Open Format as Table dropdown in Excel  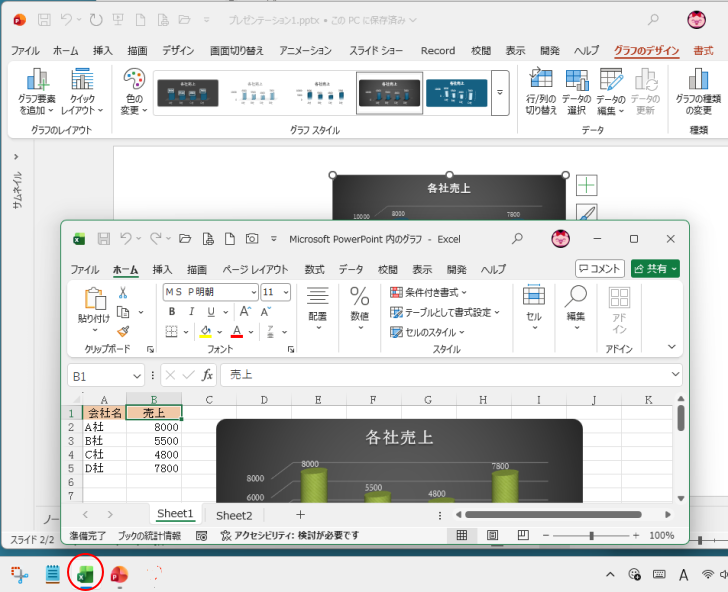444,312
